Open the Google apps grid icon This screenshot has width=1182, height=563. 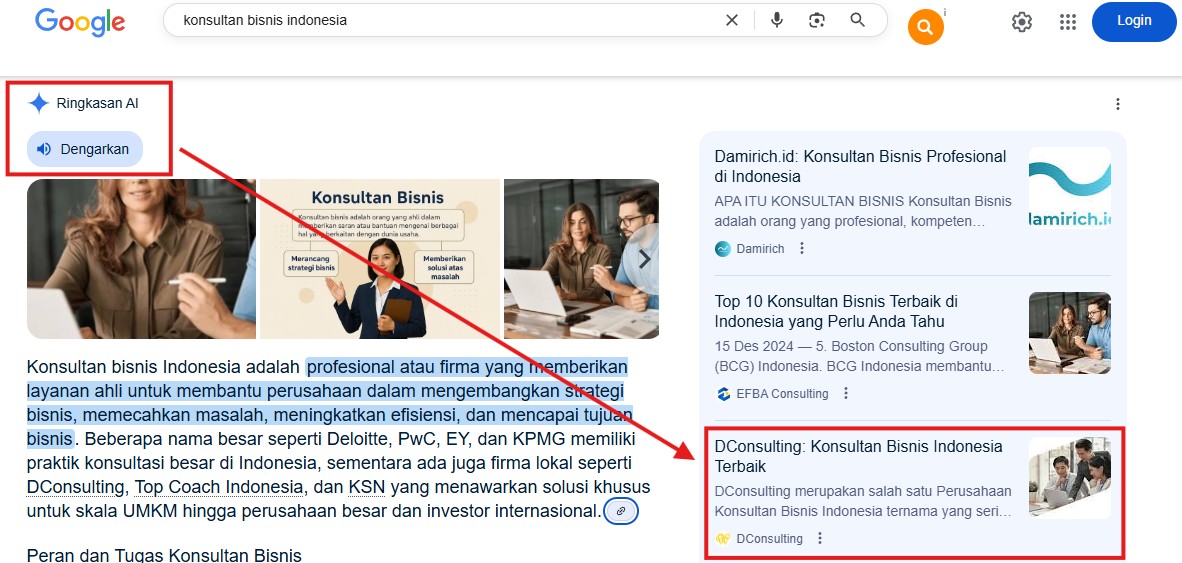pos(1067,22)
